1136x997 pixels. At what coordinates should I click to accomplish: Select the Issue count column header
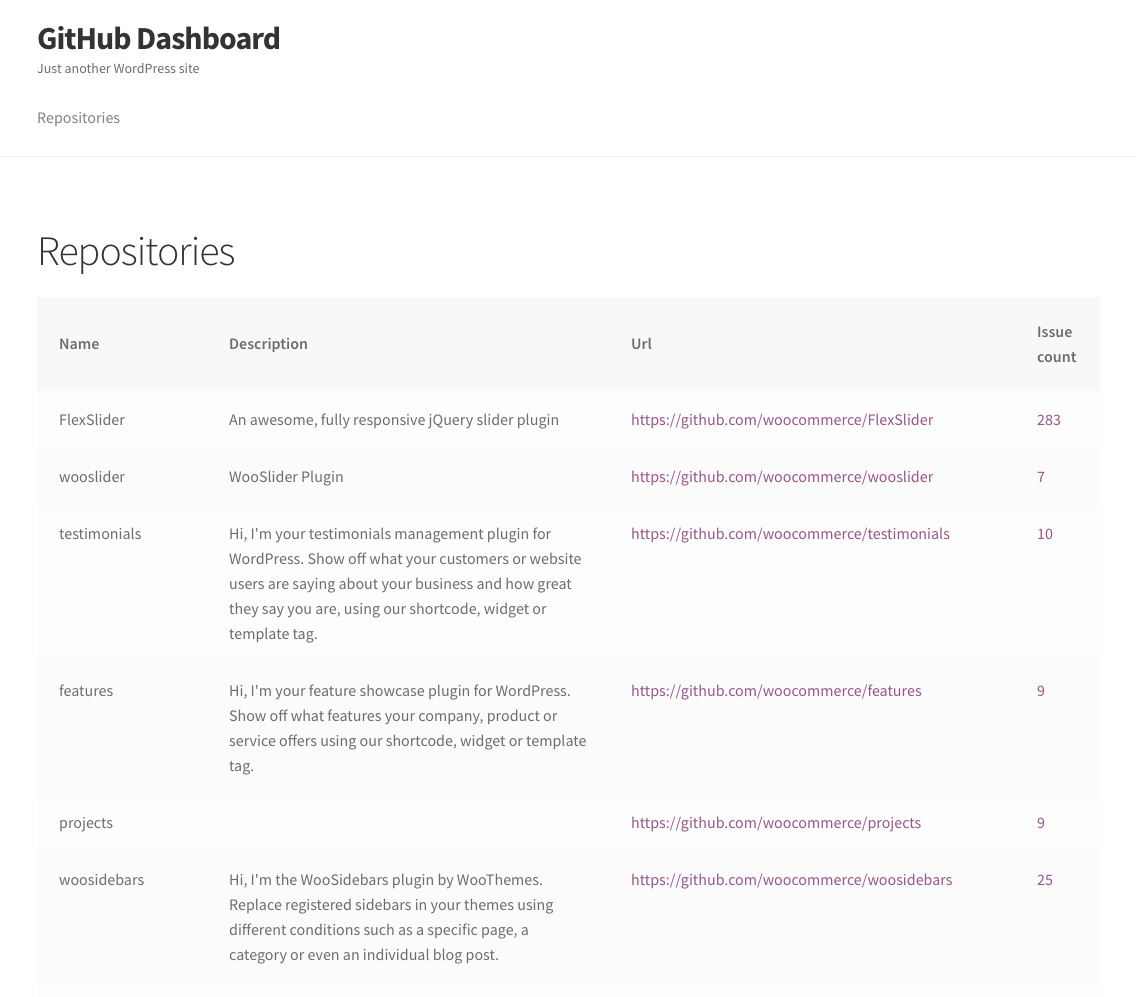coord(1056,343)
